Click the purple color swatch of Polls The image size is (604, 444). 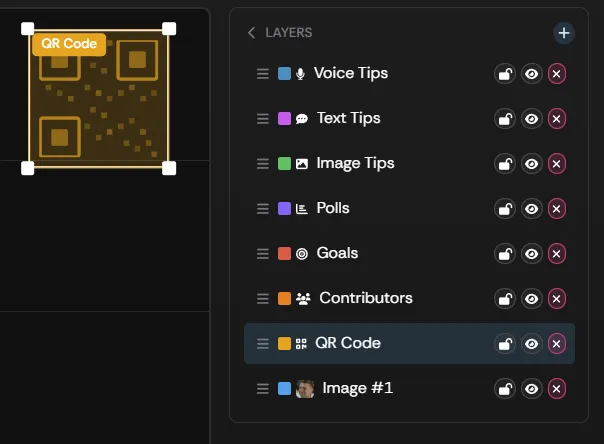[284, 209]
